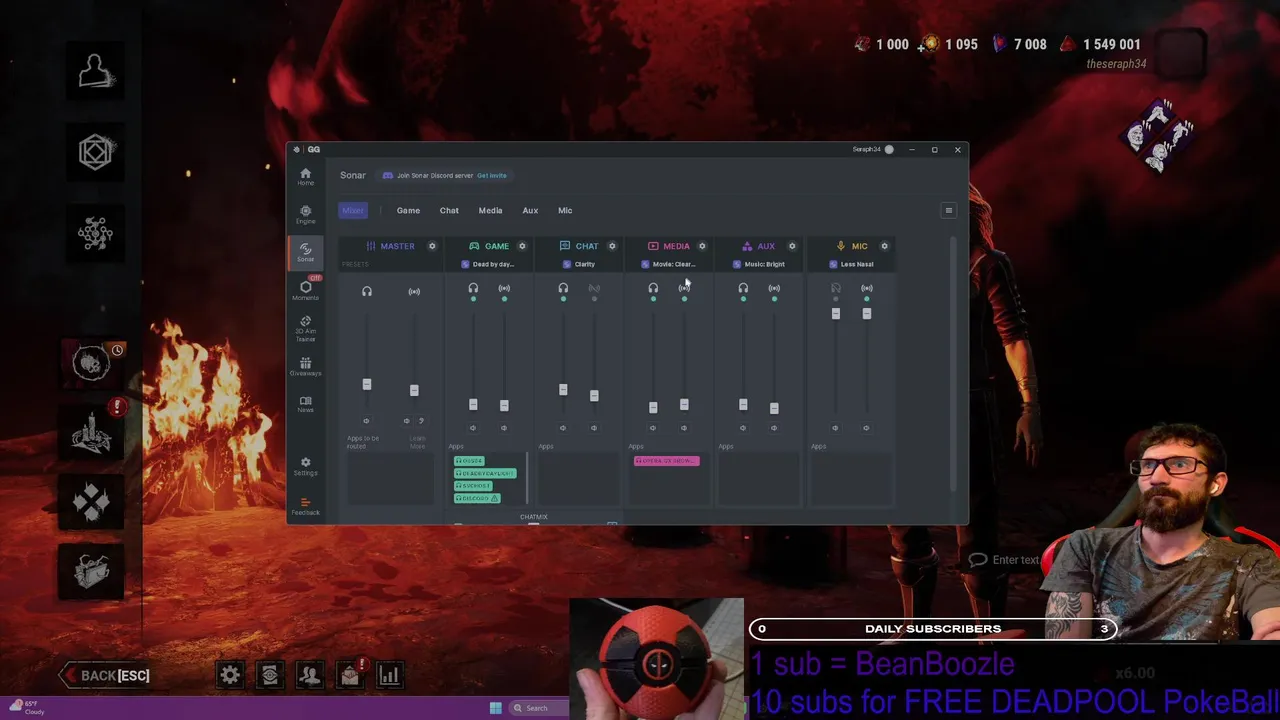Click the Master hearing icon beside stream mute

coord(421,421)
